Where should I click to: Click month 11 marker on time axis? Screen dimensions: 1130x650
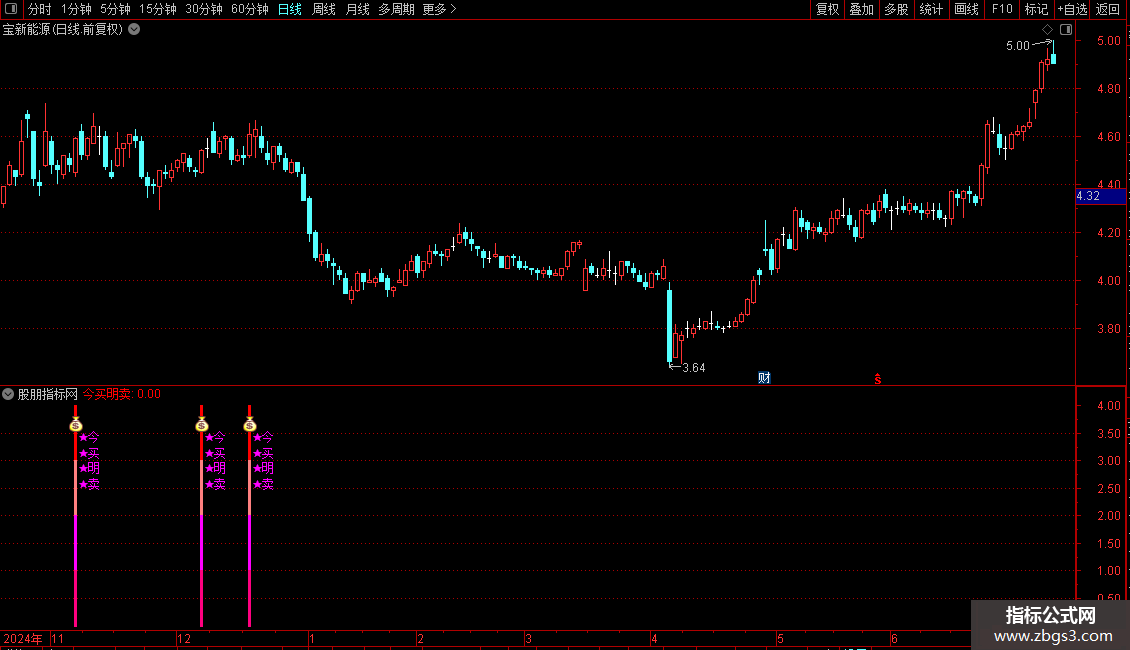tap(58, 638)
